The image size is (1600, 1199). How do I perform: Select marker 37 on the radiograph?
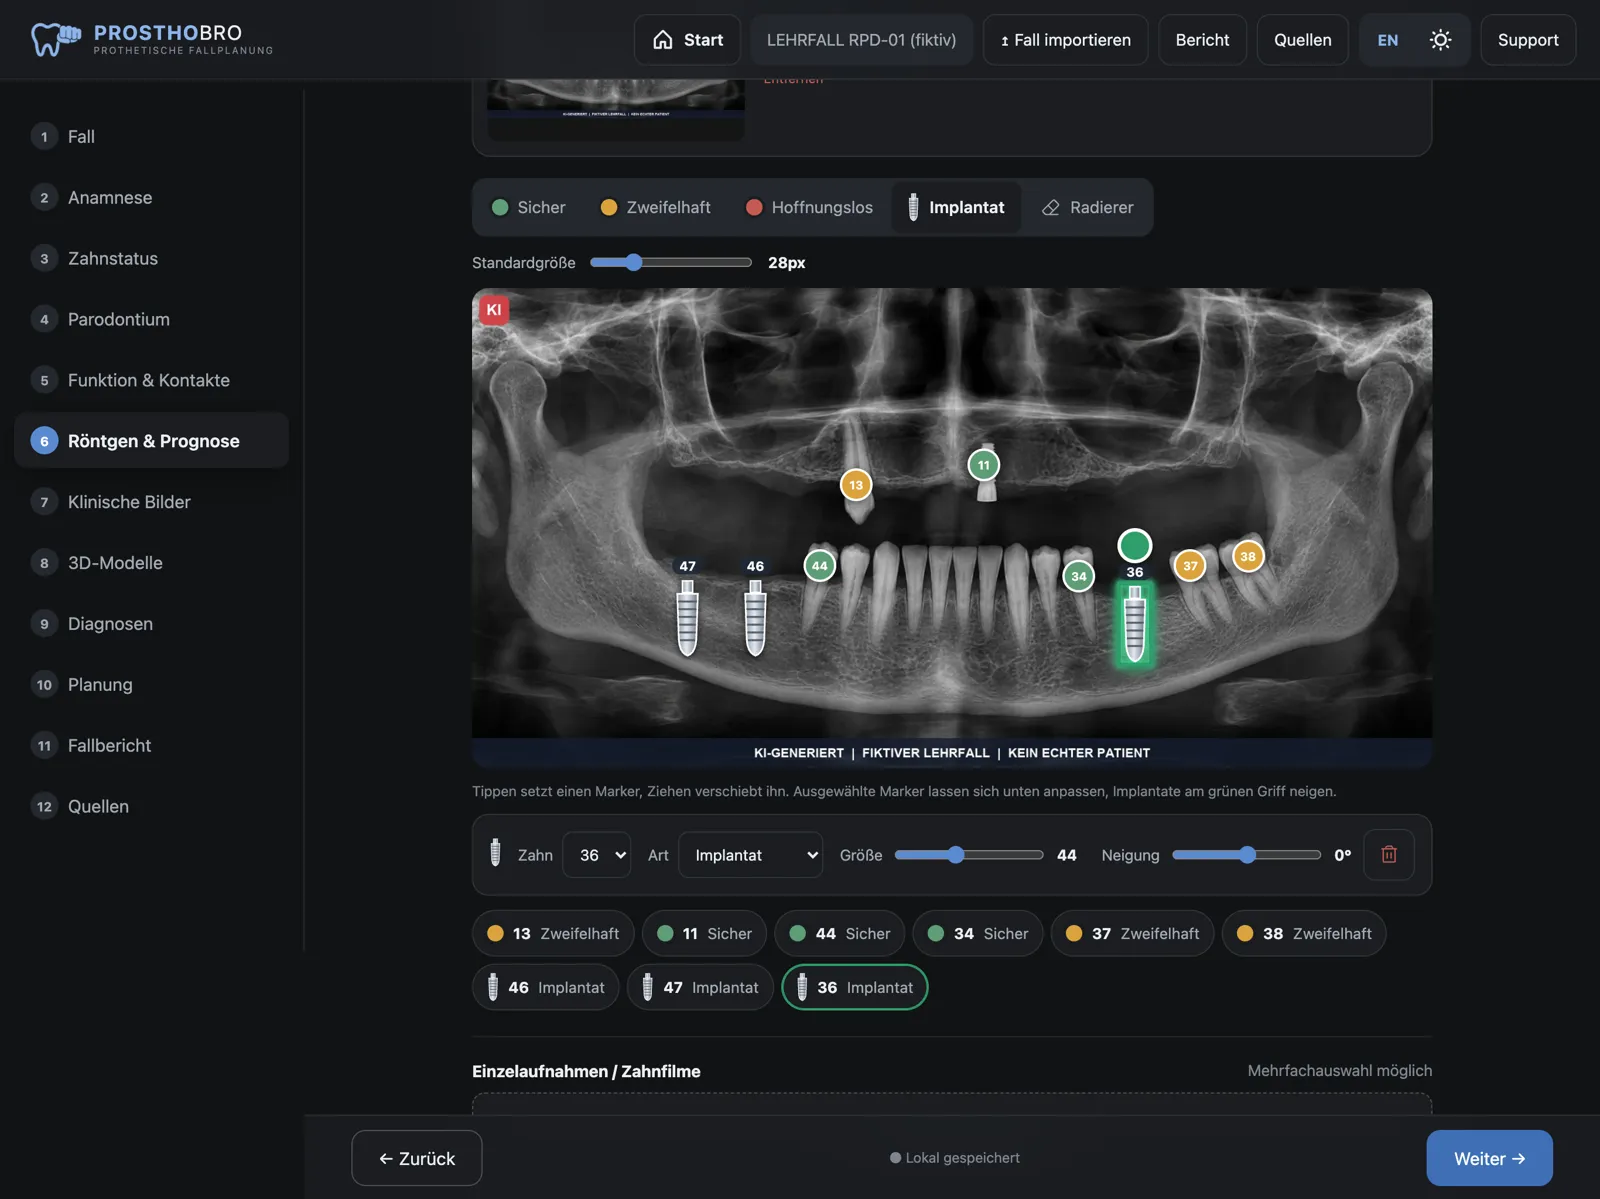click(x=1190, y=566)
